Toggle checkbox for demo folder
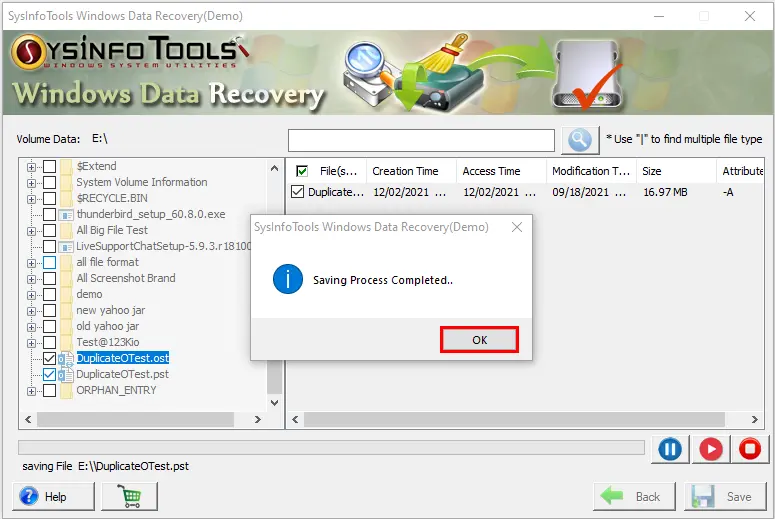The image size is (775, 519). click(49, 295)
